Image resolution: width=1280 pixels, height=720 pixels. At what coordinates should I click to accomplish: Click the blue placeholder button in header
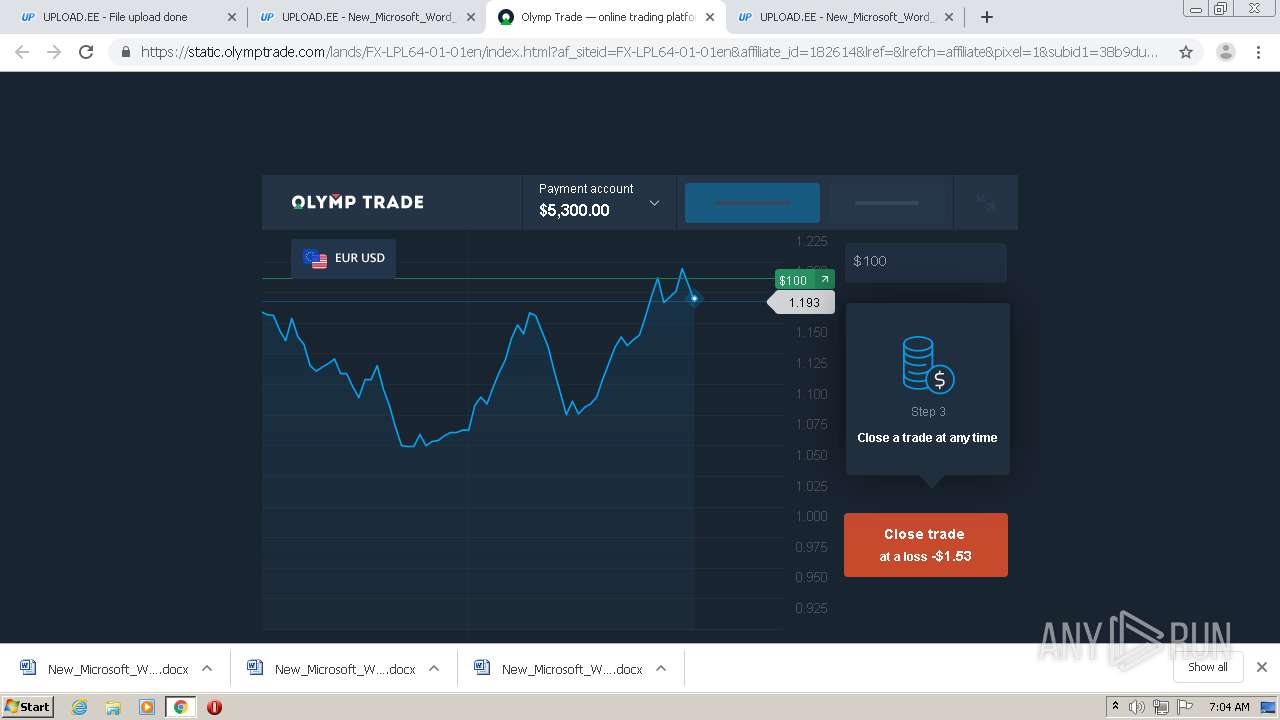pos(752,203)
